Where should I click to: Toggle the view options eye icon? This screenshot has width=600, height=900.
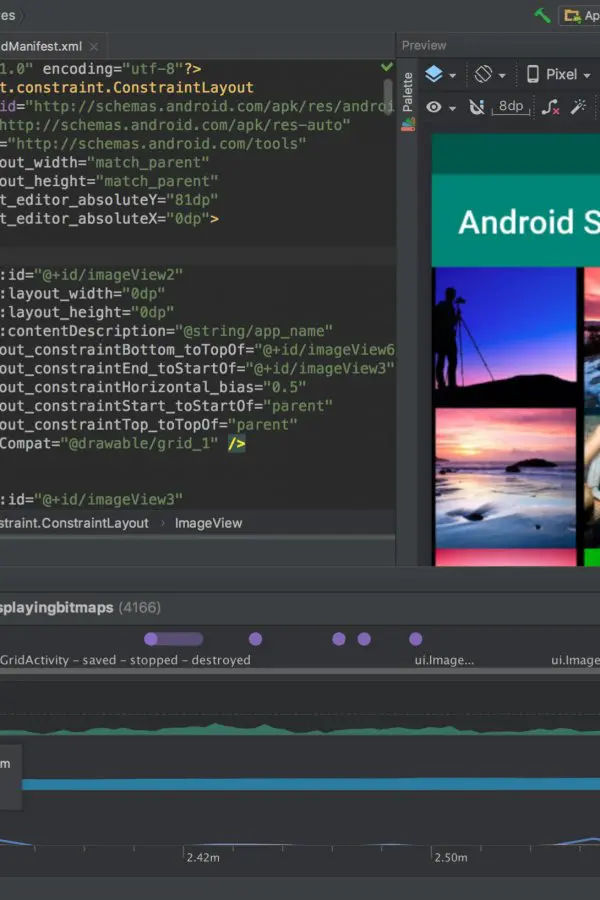434,107
